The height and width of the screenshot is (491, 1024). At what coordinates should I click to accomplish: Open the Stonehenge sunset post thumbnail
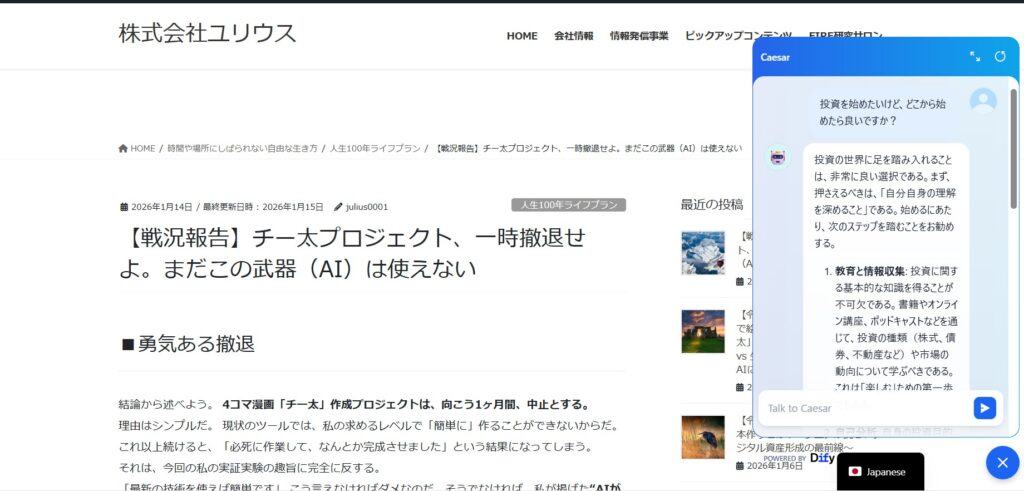pos(702,331)
